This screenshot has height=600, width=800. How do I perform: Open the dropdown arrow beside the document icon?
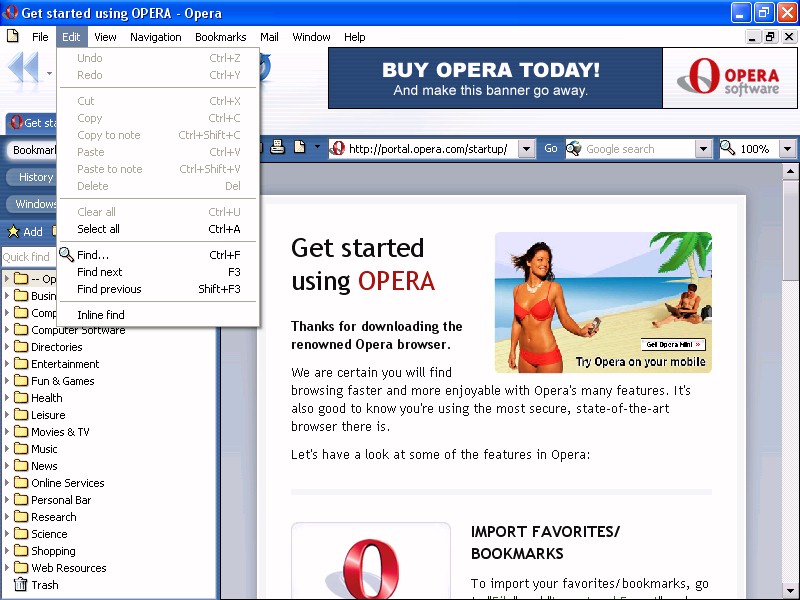point(317,147)
